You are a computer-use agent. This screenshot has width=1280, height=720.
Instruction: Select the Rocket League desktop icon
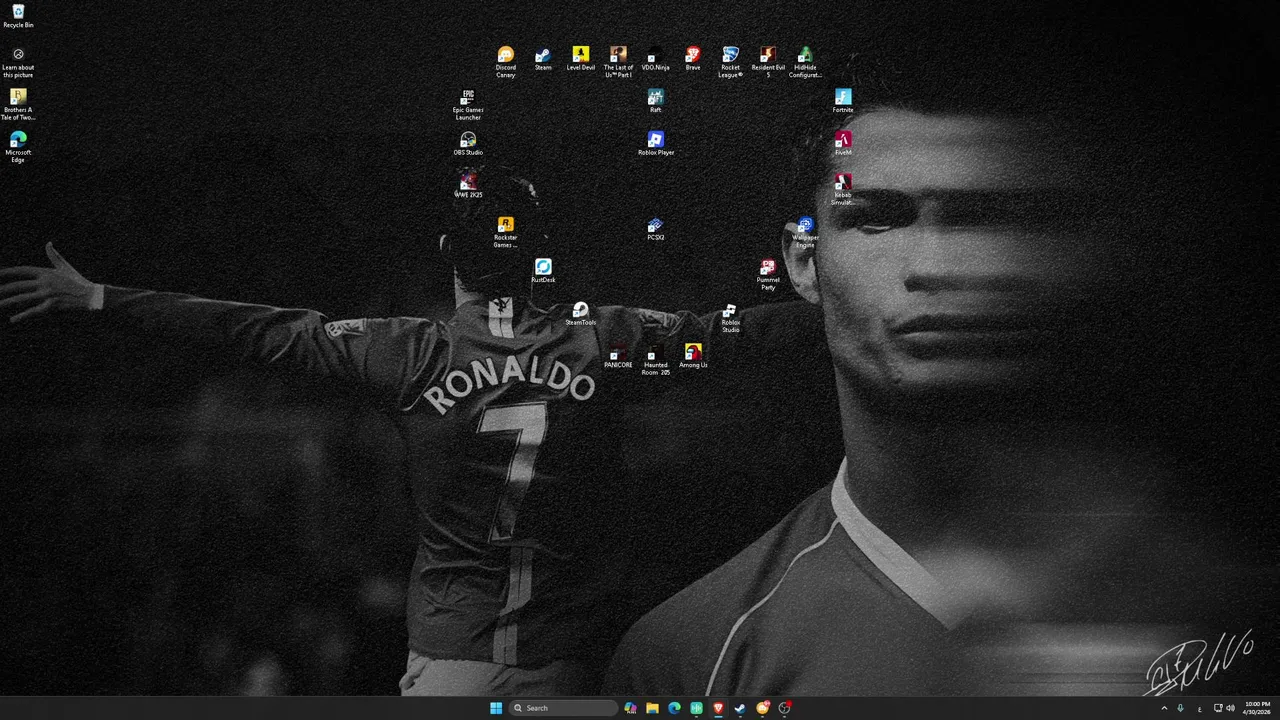tap(731, 62)
